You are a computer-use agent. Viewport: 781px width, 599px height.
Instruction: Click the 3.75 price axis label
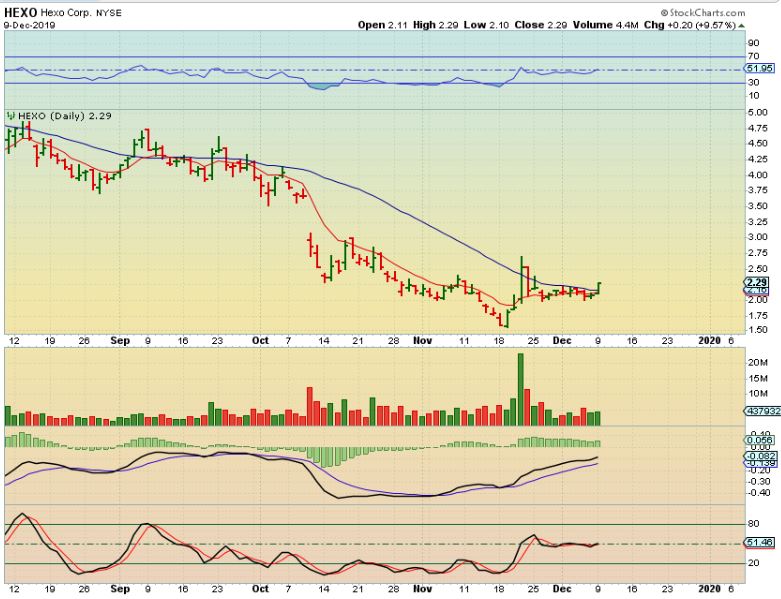(758, 191)
